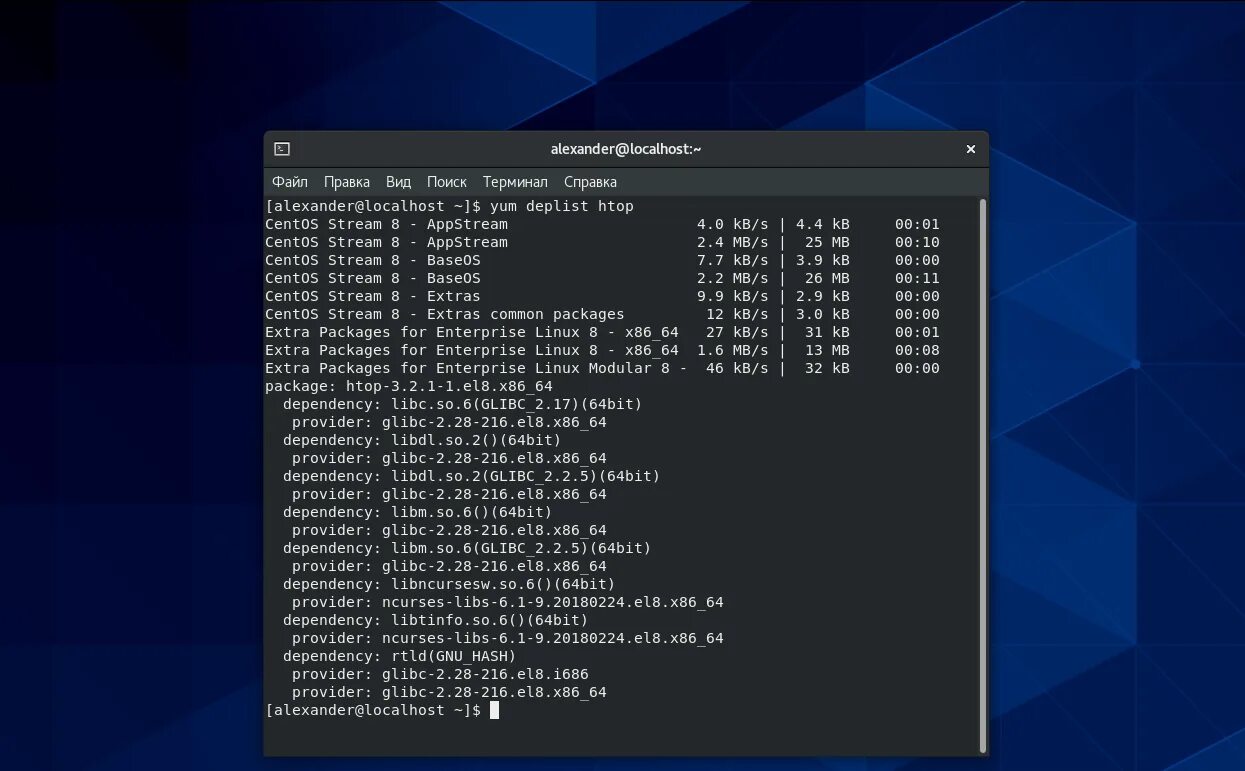Open the Справка menu
This screenshot has width=1245, height=771.
click(x=590, y=182)
